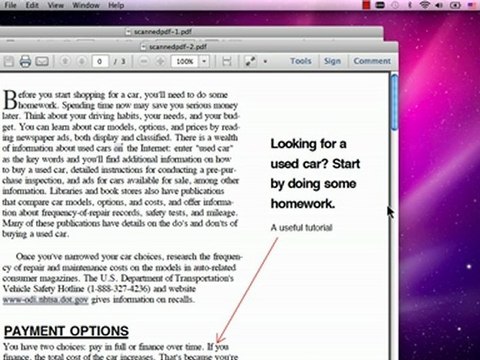
Task: Click the page number input field
Action: 100,61
